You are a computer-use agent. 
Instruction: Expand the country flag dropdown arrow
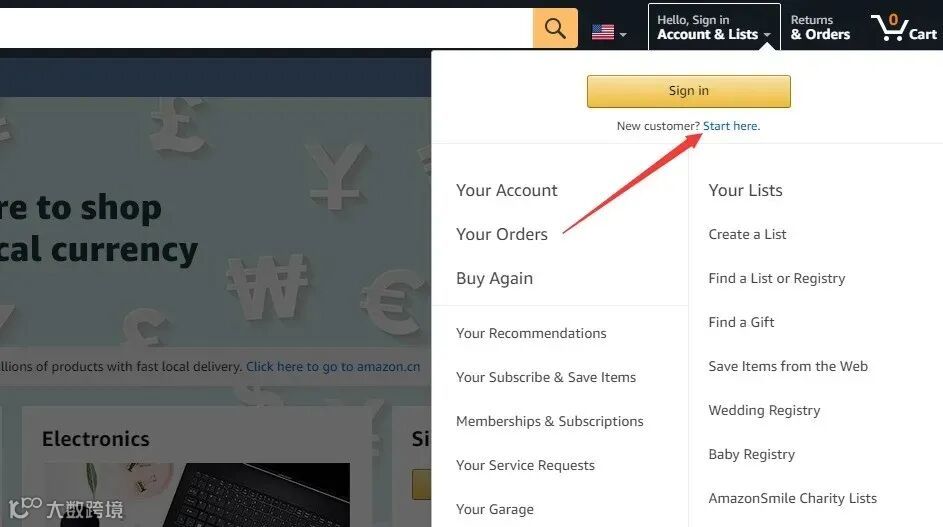coord(623,35)
